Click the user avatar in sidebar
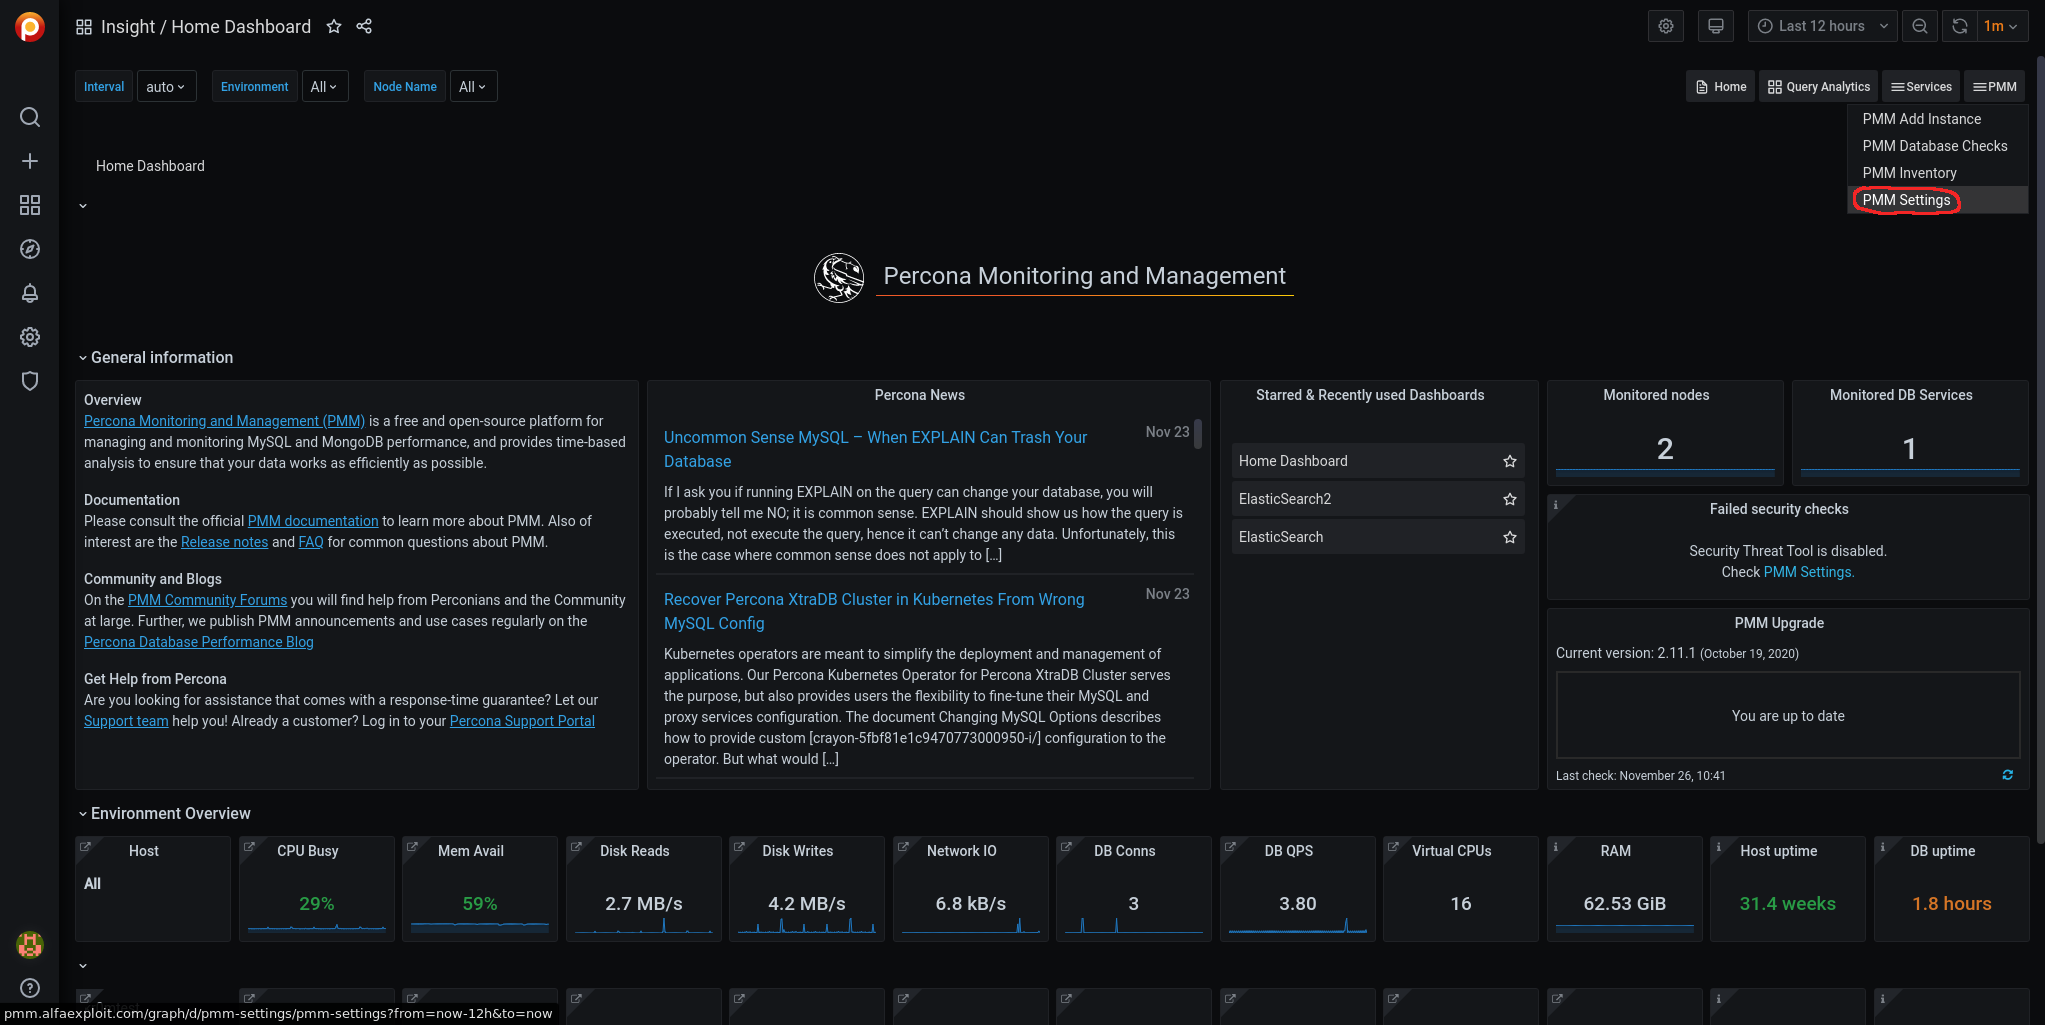2045x1025 pixels. click(30, 944)
